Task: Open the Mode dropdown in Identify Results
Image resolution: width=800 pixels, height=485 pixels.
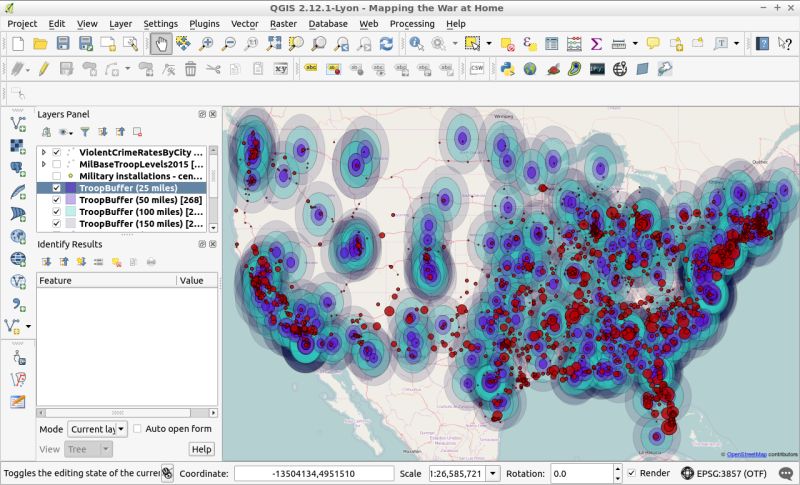Action: pyautogui.click(x=97, y=429)
